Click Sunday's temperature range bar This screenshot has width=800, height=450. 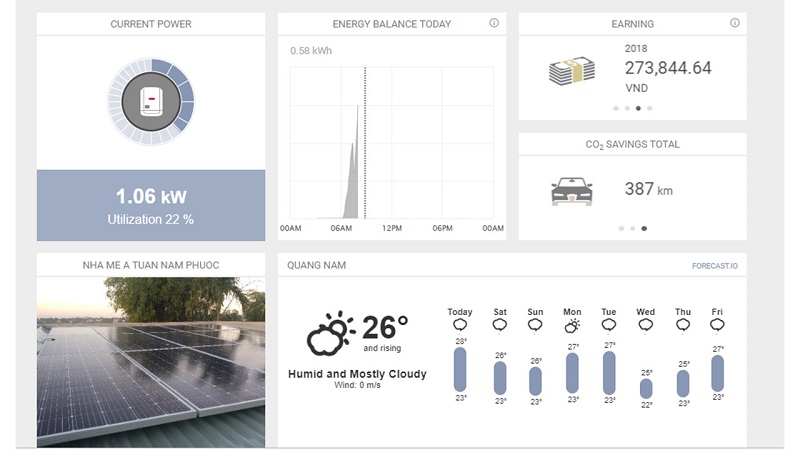[535, 381]
